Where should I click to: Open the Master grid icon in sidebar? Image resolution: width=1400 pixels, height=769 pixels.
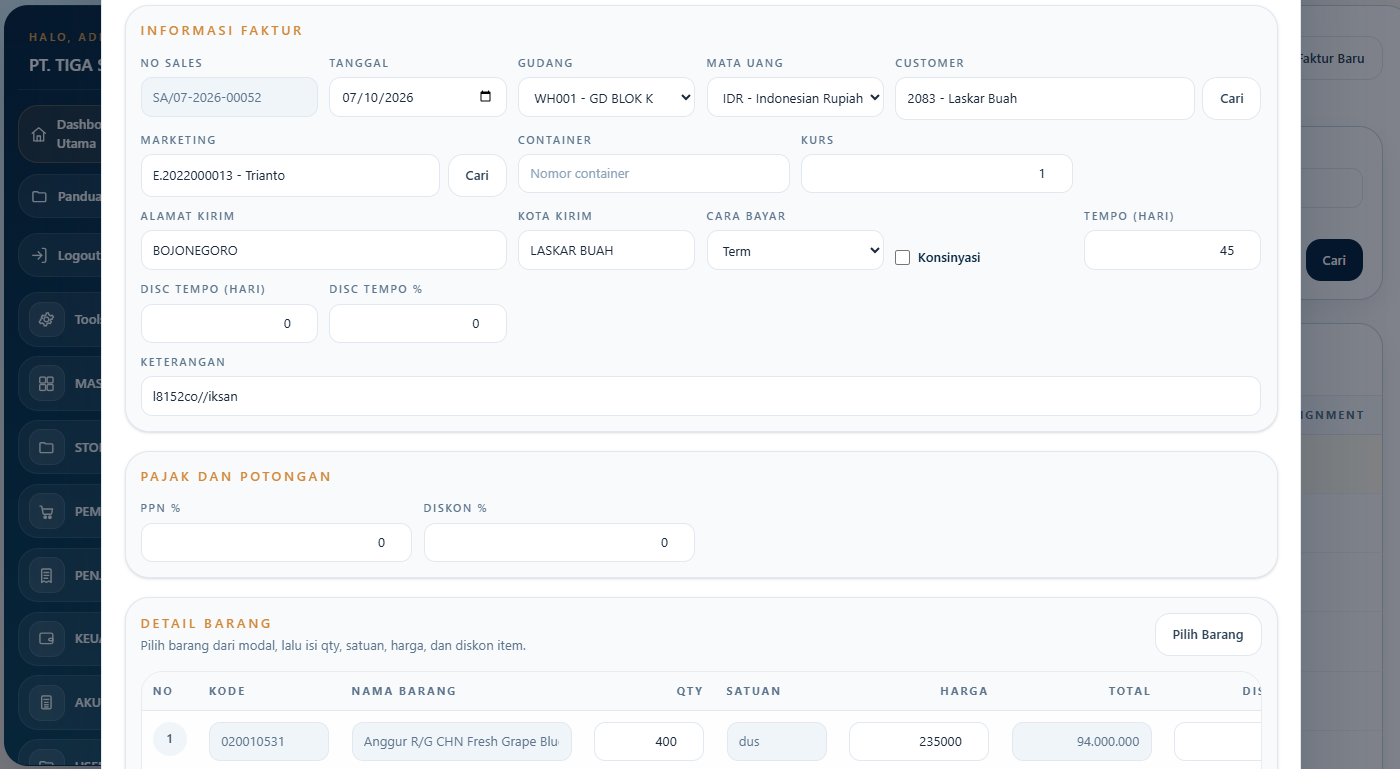pos(46,383)
